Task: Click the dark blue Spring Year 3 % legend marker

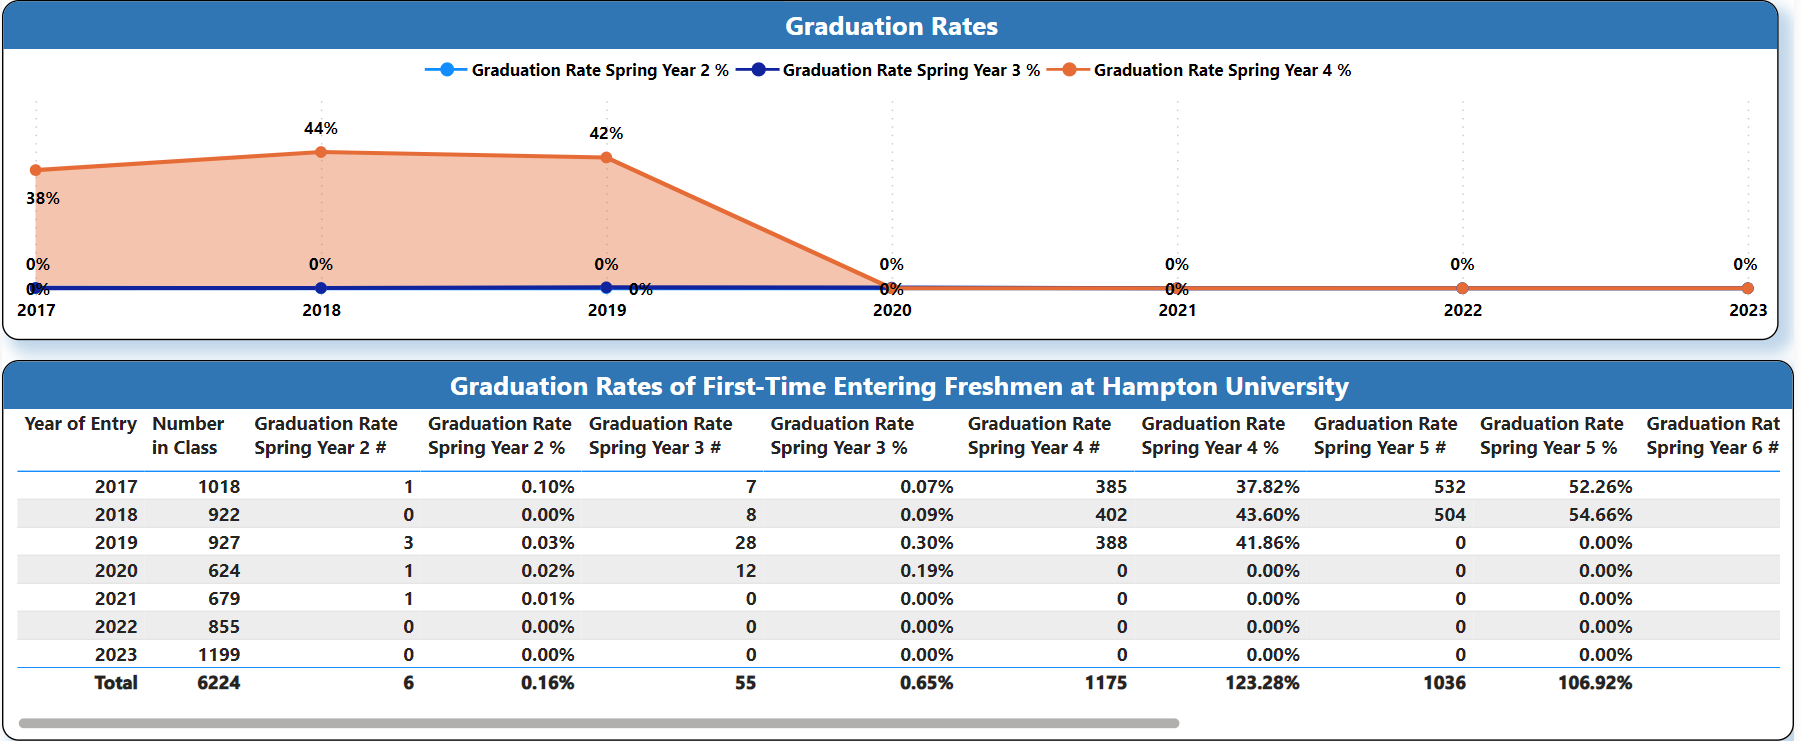Action: 758,70
